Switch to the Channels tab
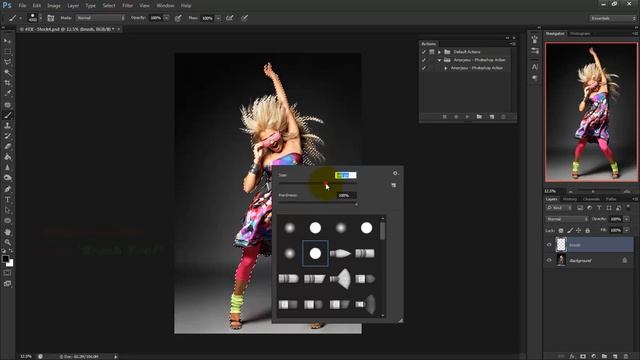 (x=591, y=199)
